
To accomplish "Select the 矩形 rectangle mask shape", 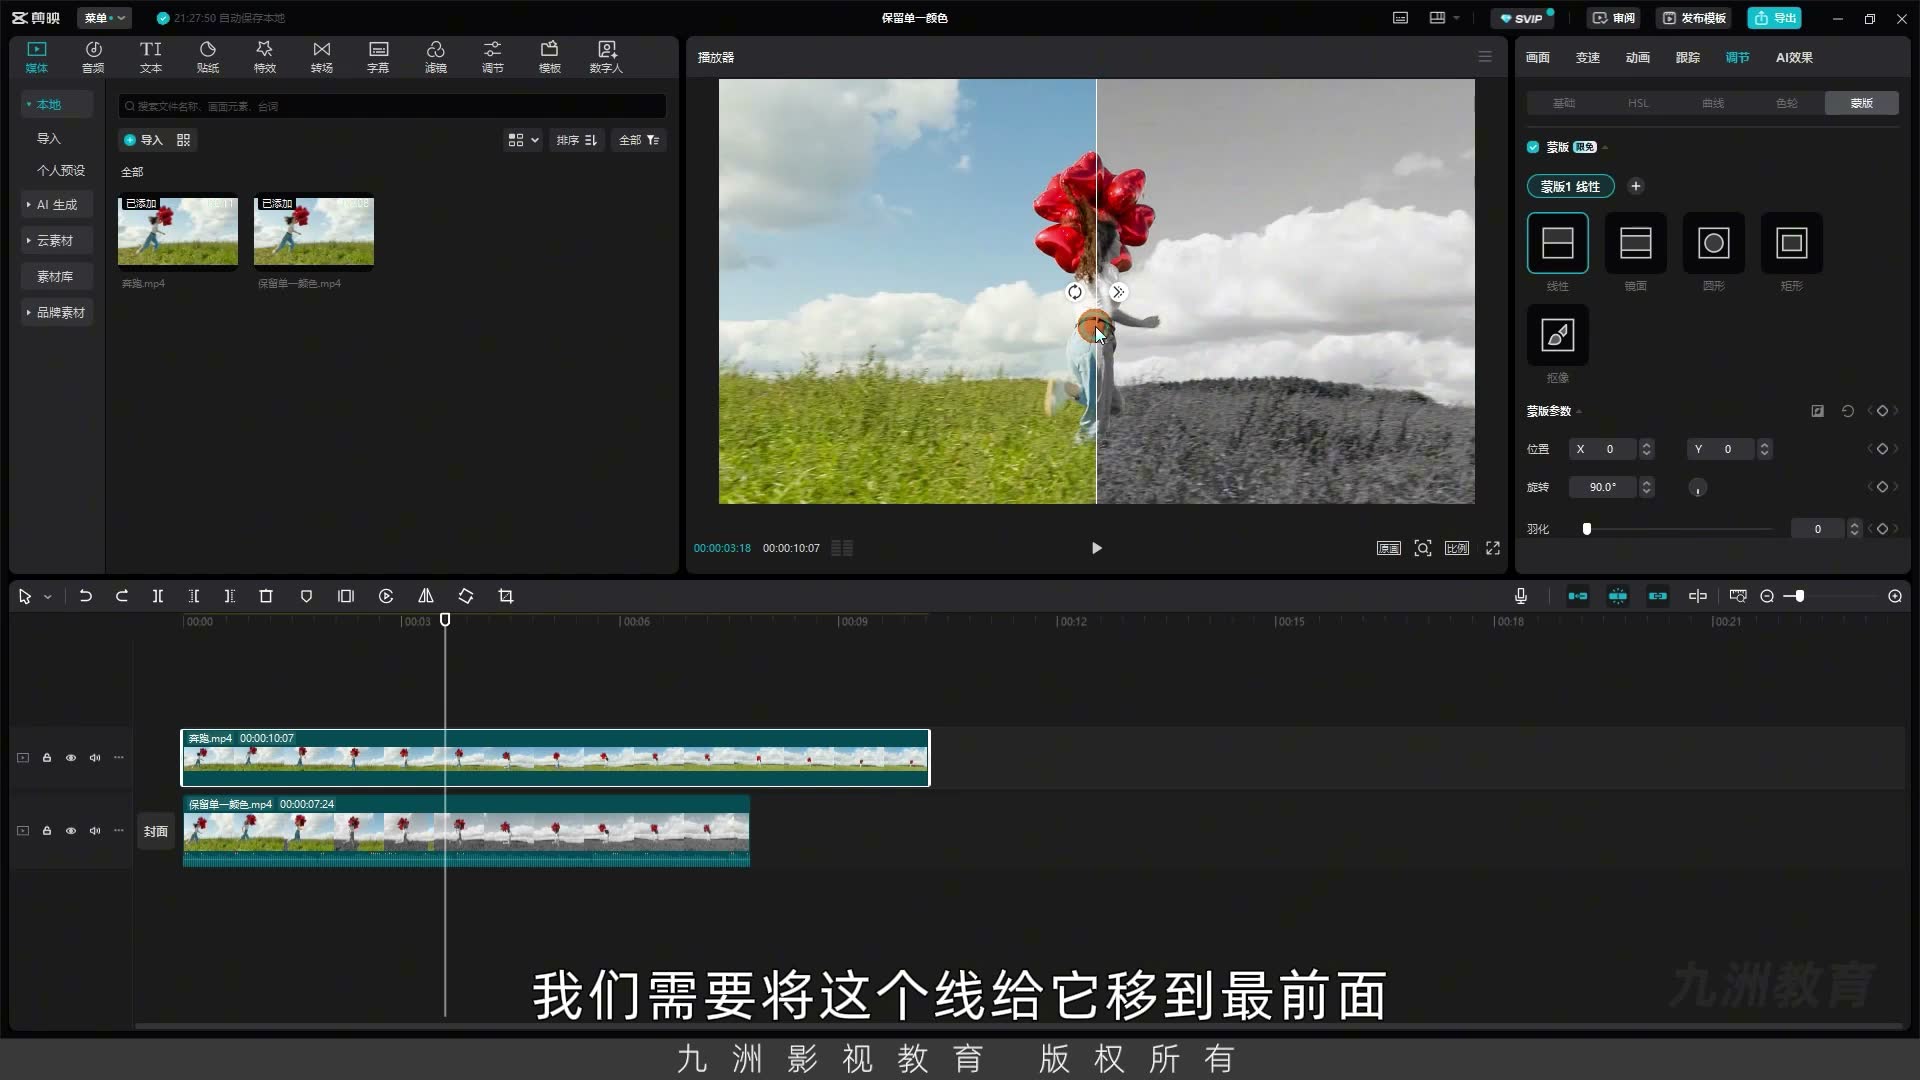I will 1791,243.
